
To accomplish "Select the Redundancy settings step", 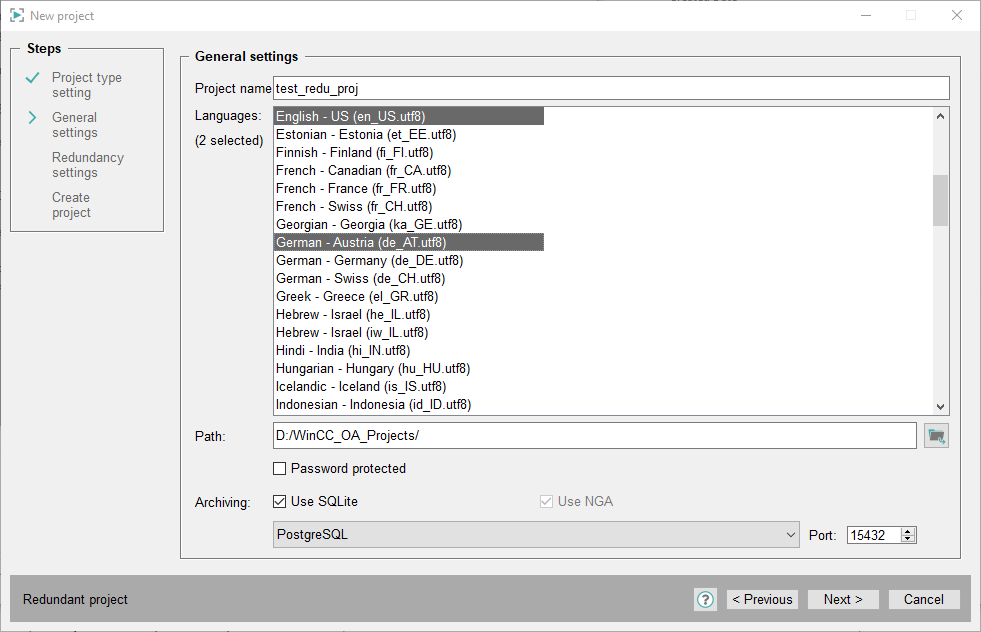I will coord(88,165).
